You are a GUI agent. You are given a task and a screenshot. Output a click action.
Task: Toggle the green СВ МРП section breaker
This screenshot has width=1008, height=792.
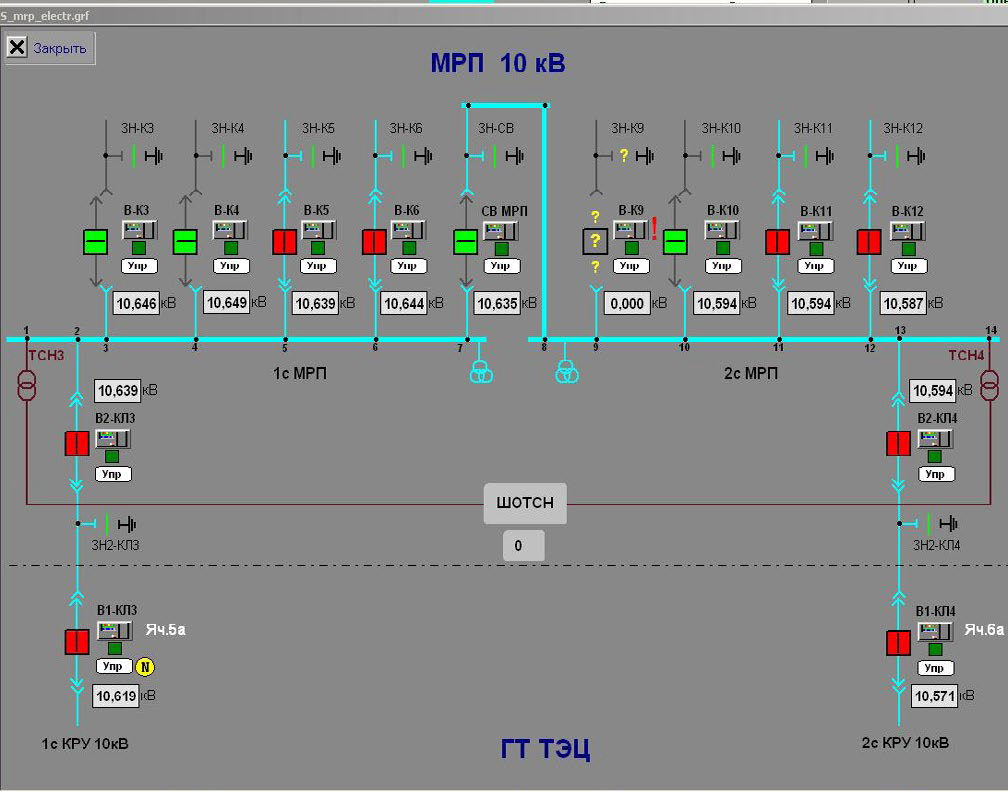coord(466,242)
